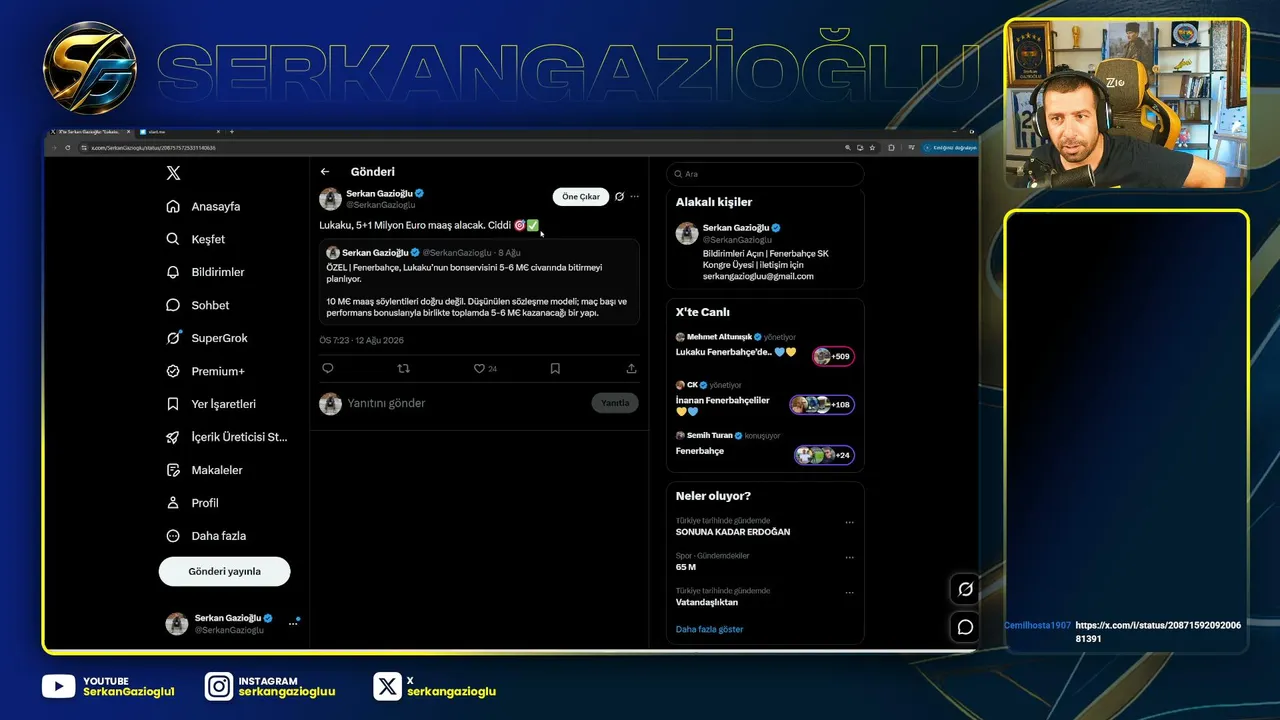Switch to the first X browser tab
Image resolution: width=1280 pixels, height=720 pixels.
point(91,132)
